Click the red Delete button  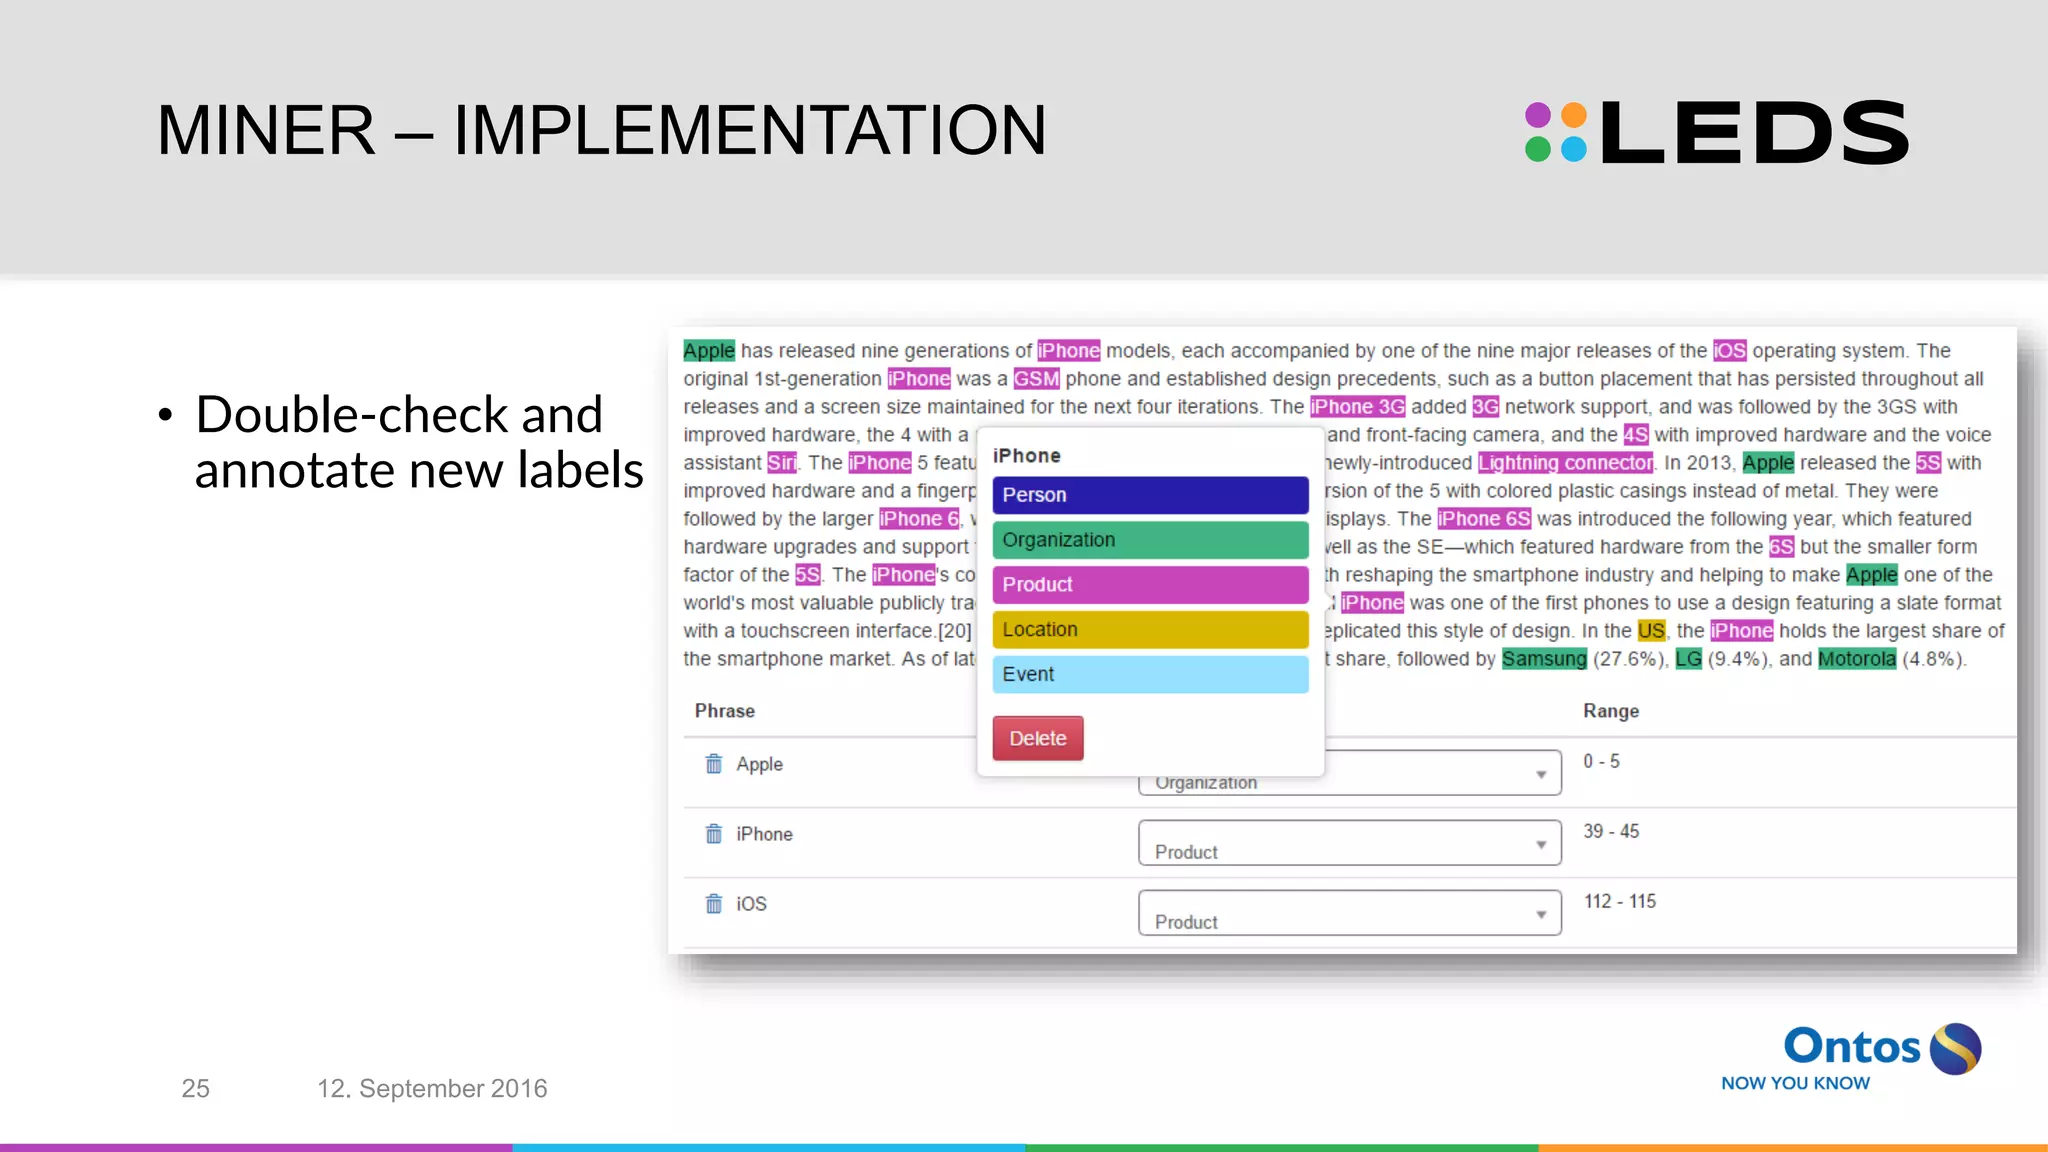tap(1038, 738)
